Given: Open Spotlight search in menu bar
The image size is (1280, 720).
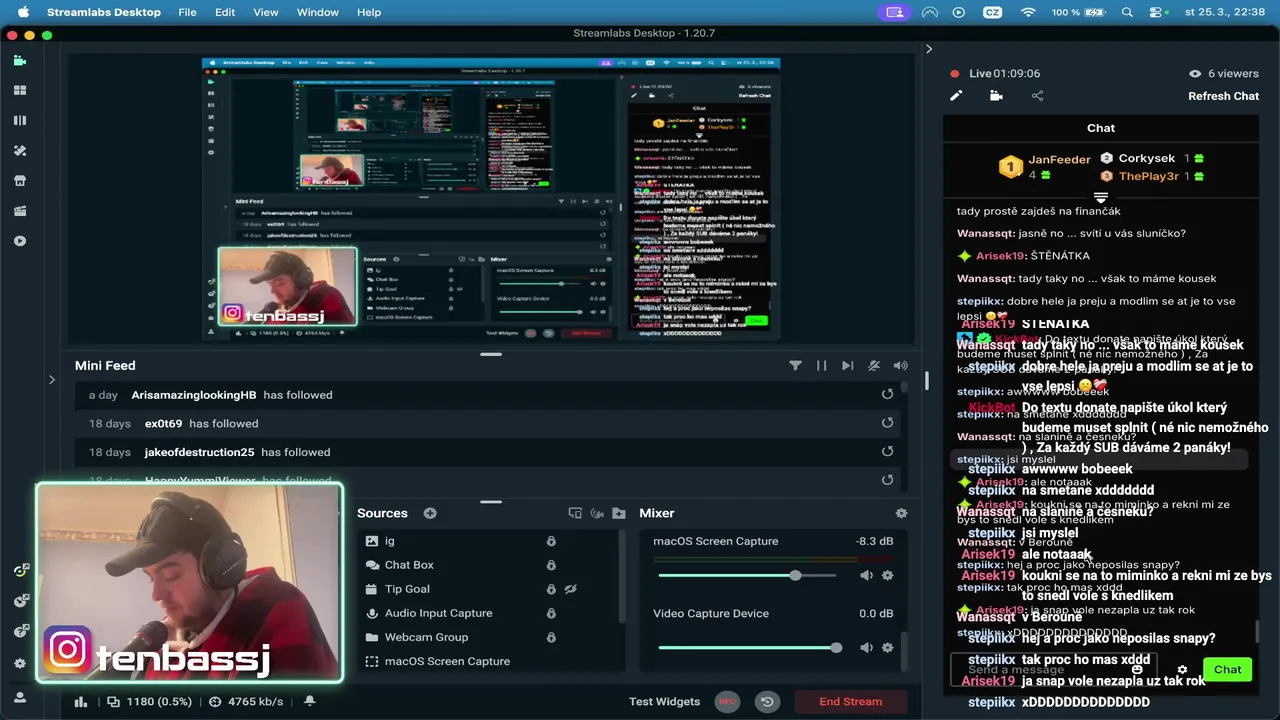Looking at the screenshot, I should click(1127, 12).
